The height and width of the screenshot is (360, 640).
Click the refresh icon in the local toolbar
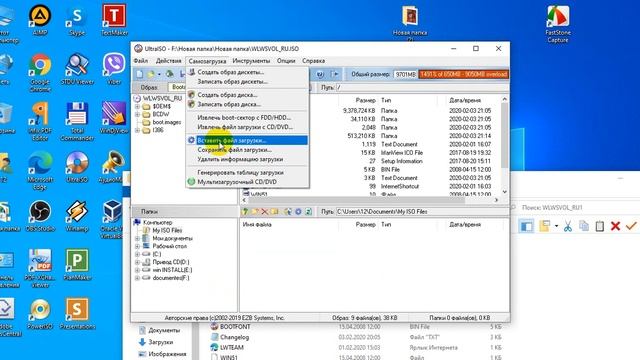(x=309, y=211)
